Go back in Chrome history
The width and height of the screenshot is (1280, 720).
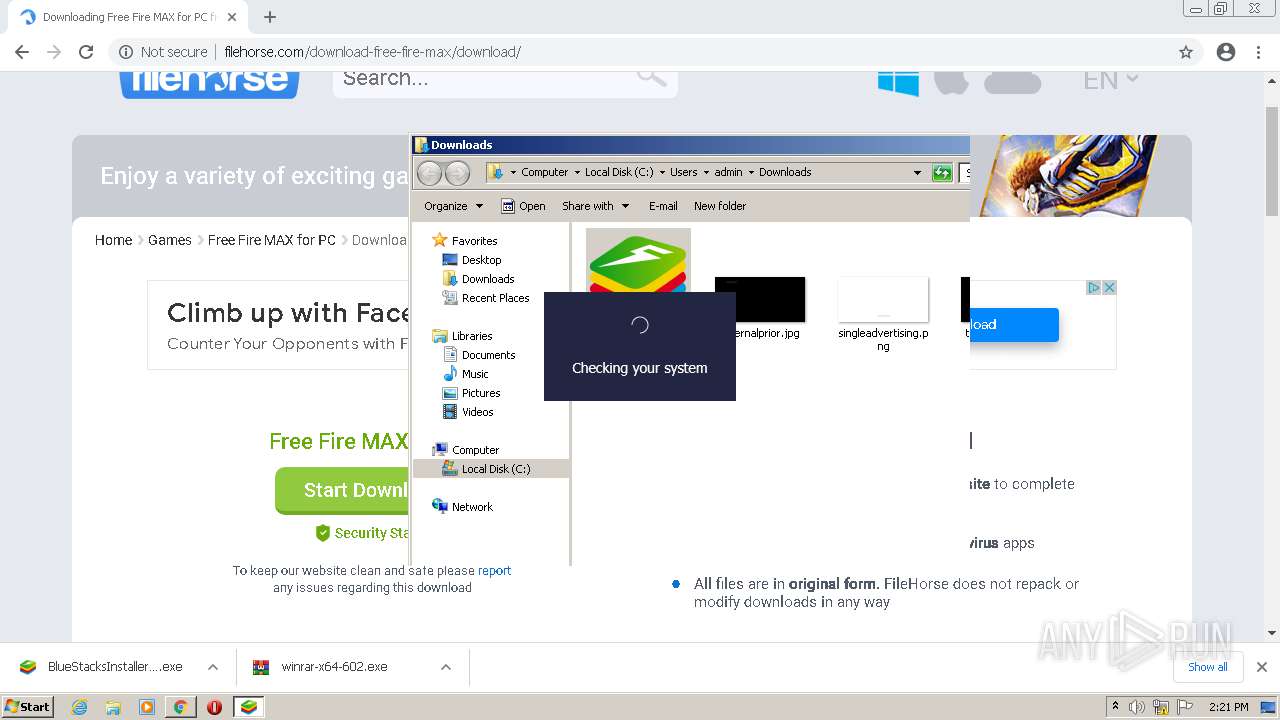pos(22,52)
